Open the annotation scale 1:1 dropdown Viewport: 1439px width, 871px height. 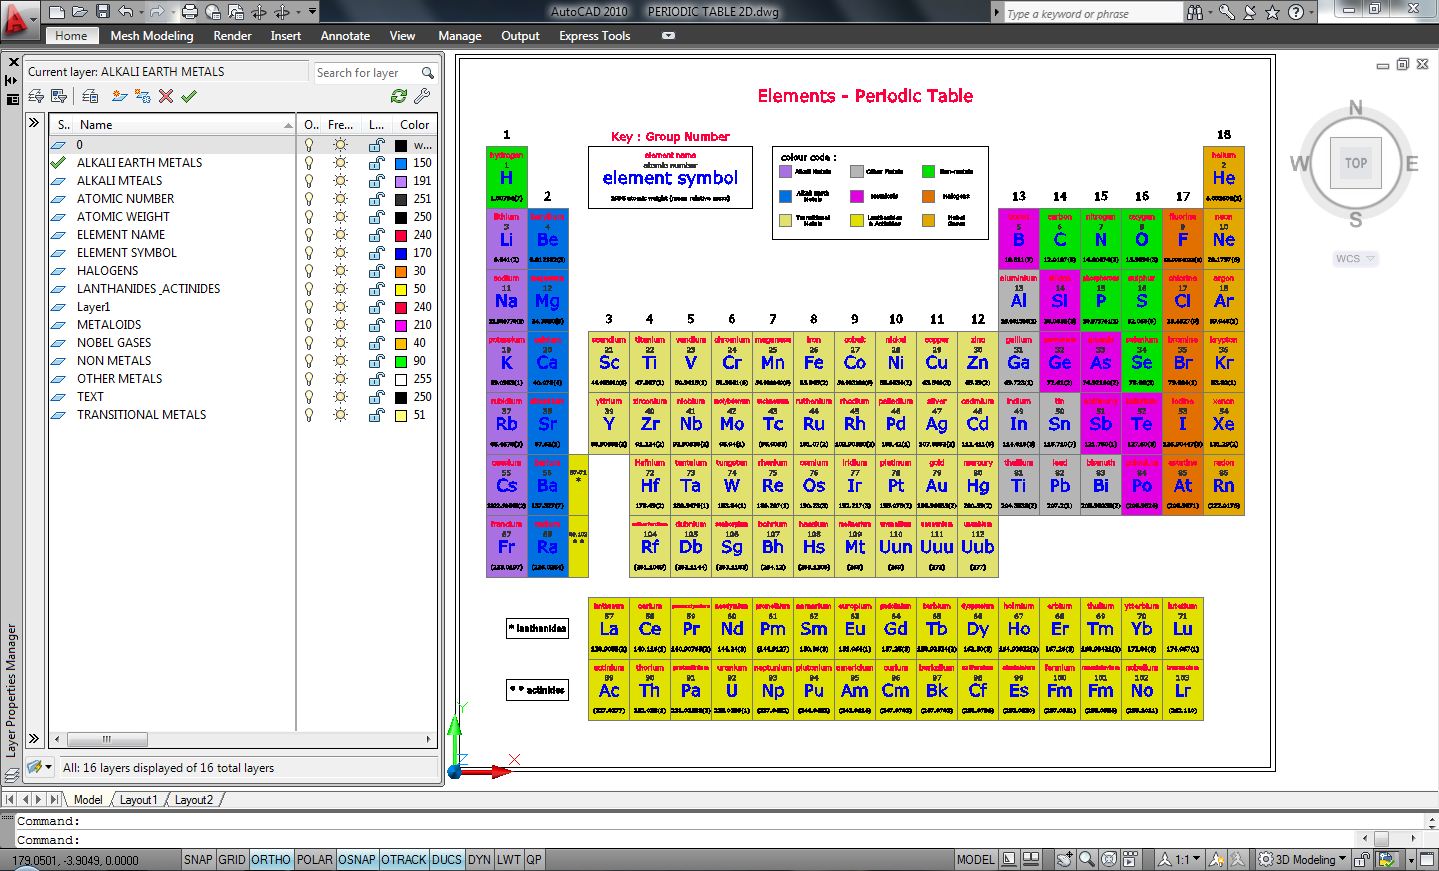[1179, 859]
